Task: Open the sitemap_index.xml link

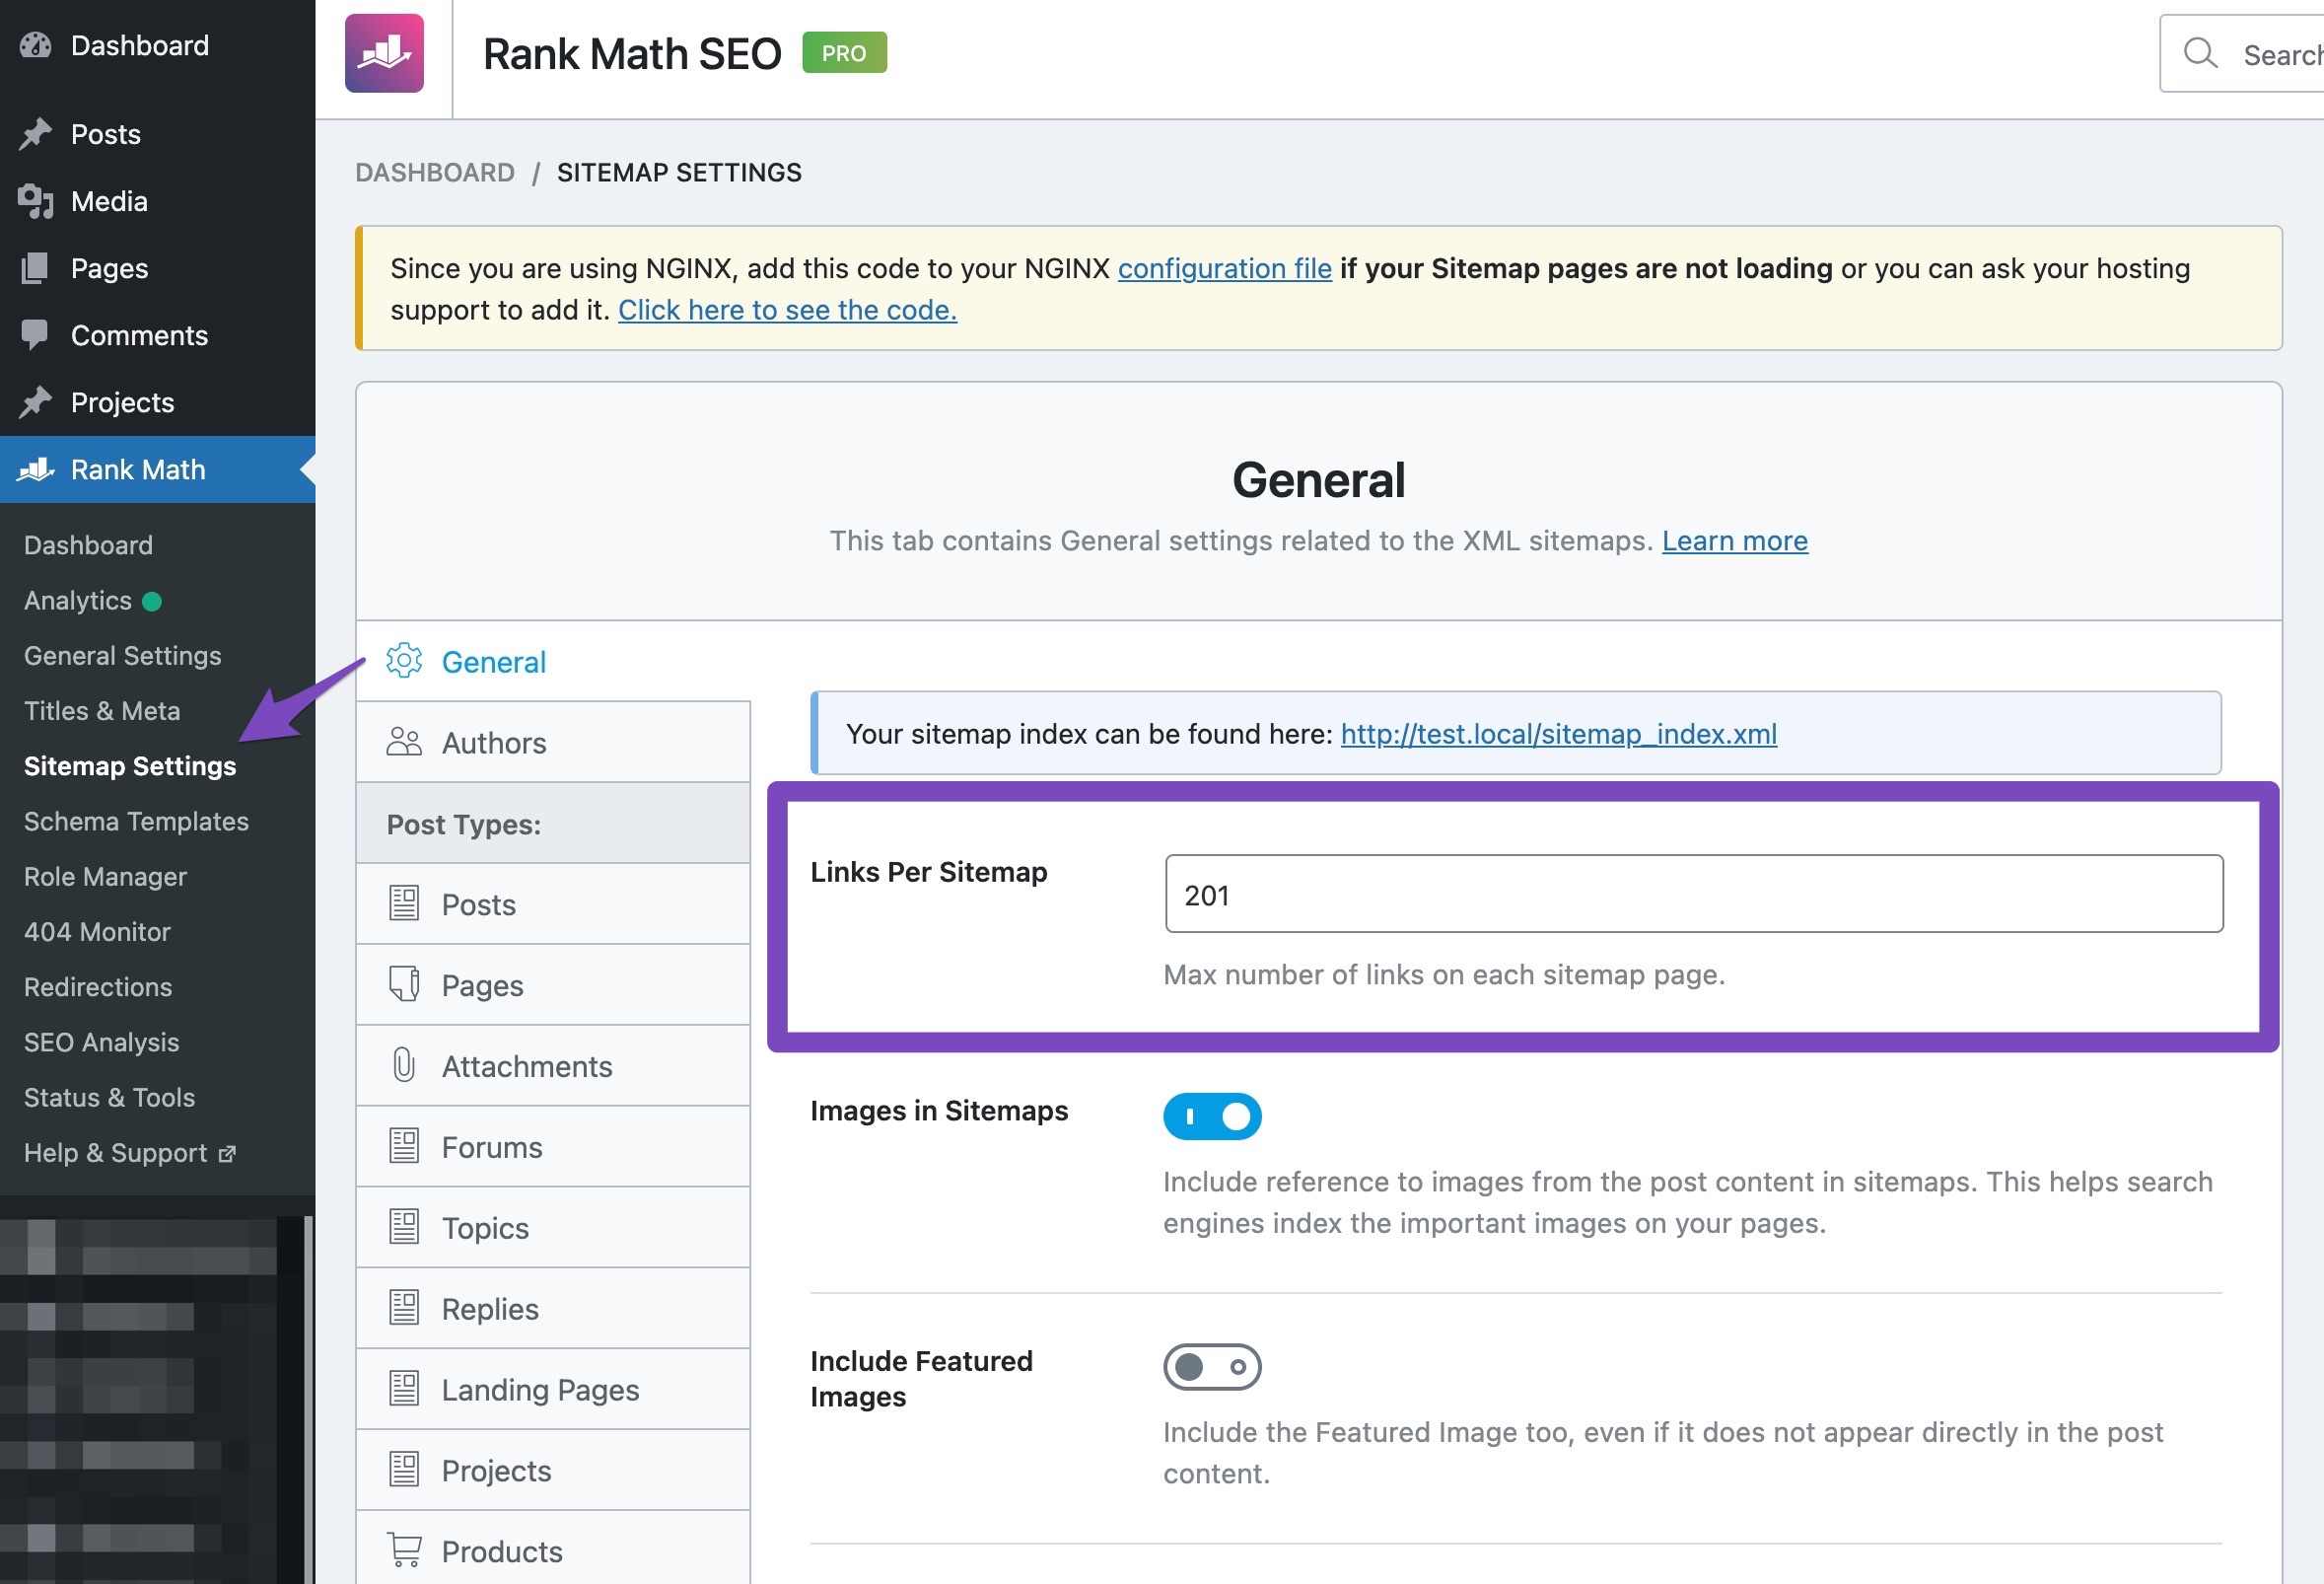Action: click(1558, 734)
